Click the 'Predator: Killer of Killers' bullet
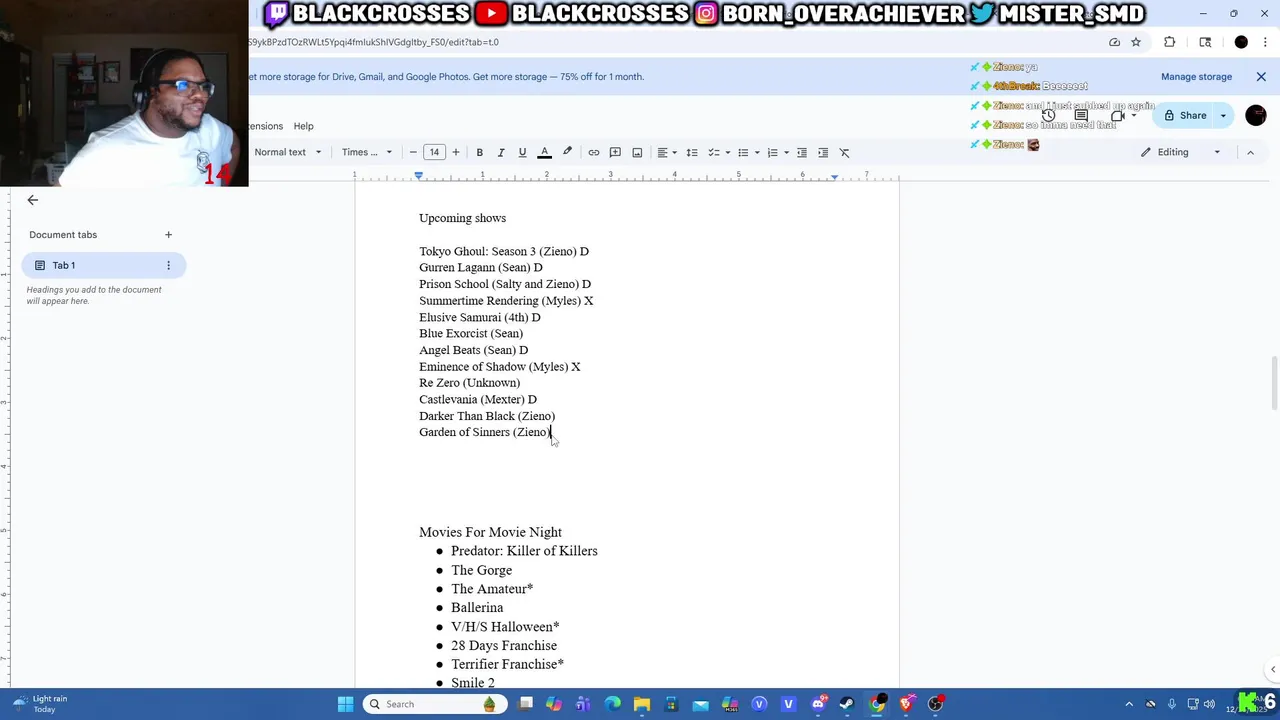The width and height of the screenshot is (1280, 720). [x=524, y=551]
